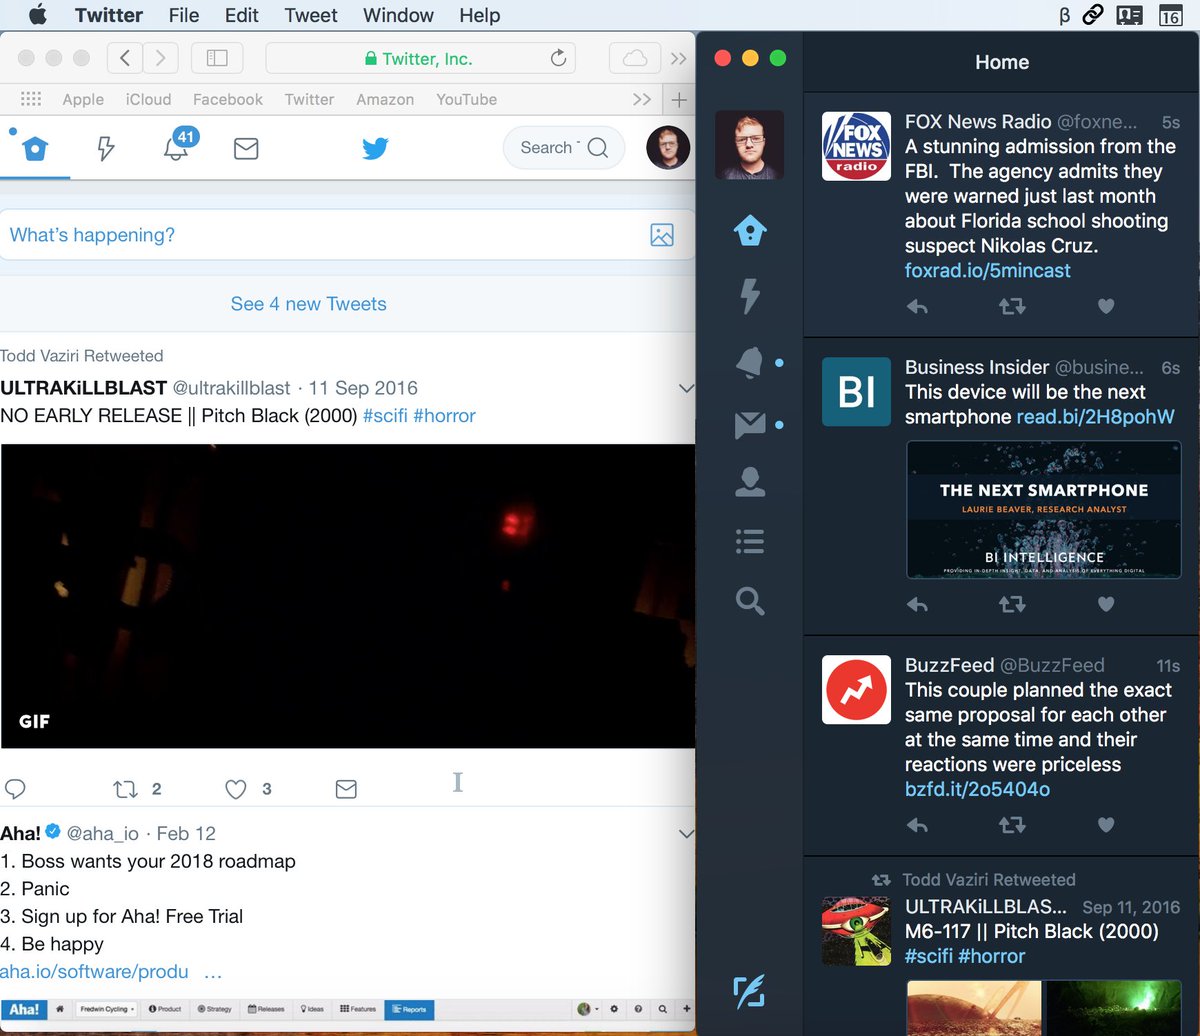
Task: Open bzfd.it/2o5404o link
Action: (x=977, y=789)
